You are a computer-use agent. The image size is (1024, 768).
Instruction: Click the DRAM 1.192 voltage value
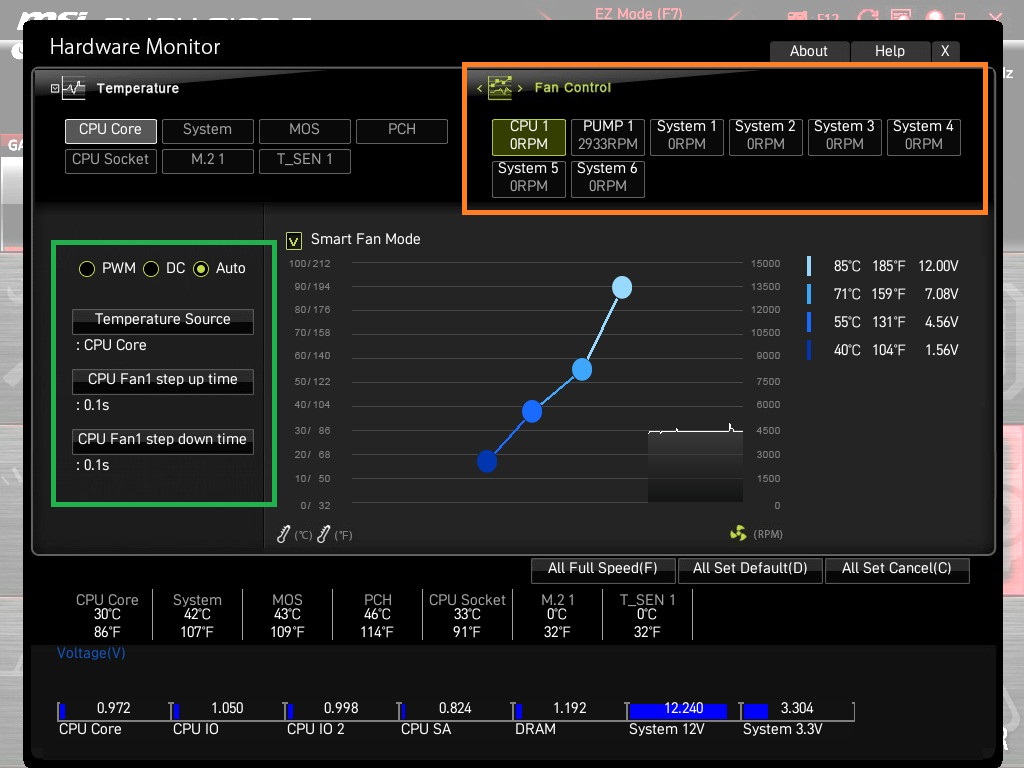pos(569,708)
